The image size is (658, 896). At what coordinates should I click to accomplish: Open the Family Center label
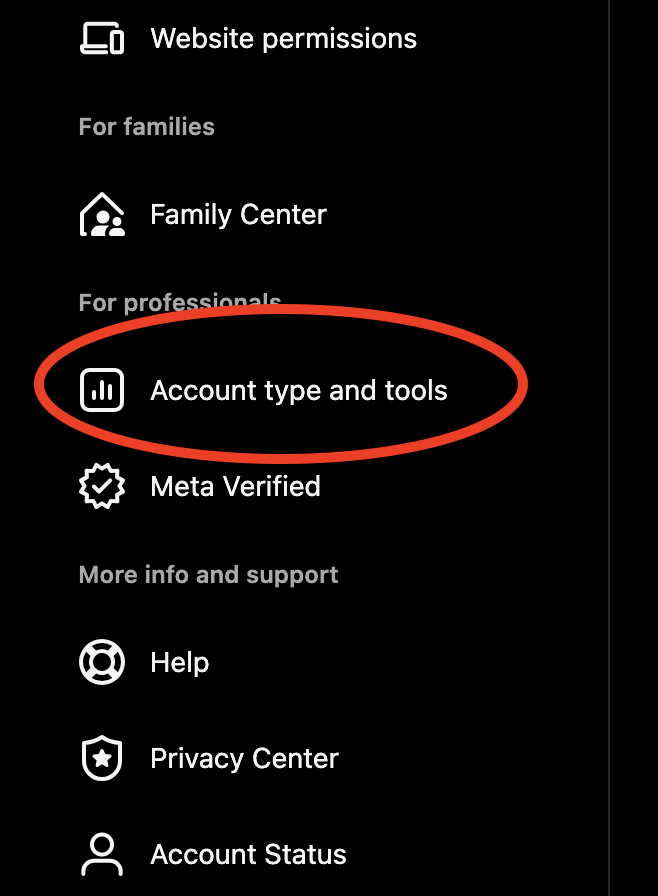(x=238, y=215)
